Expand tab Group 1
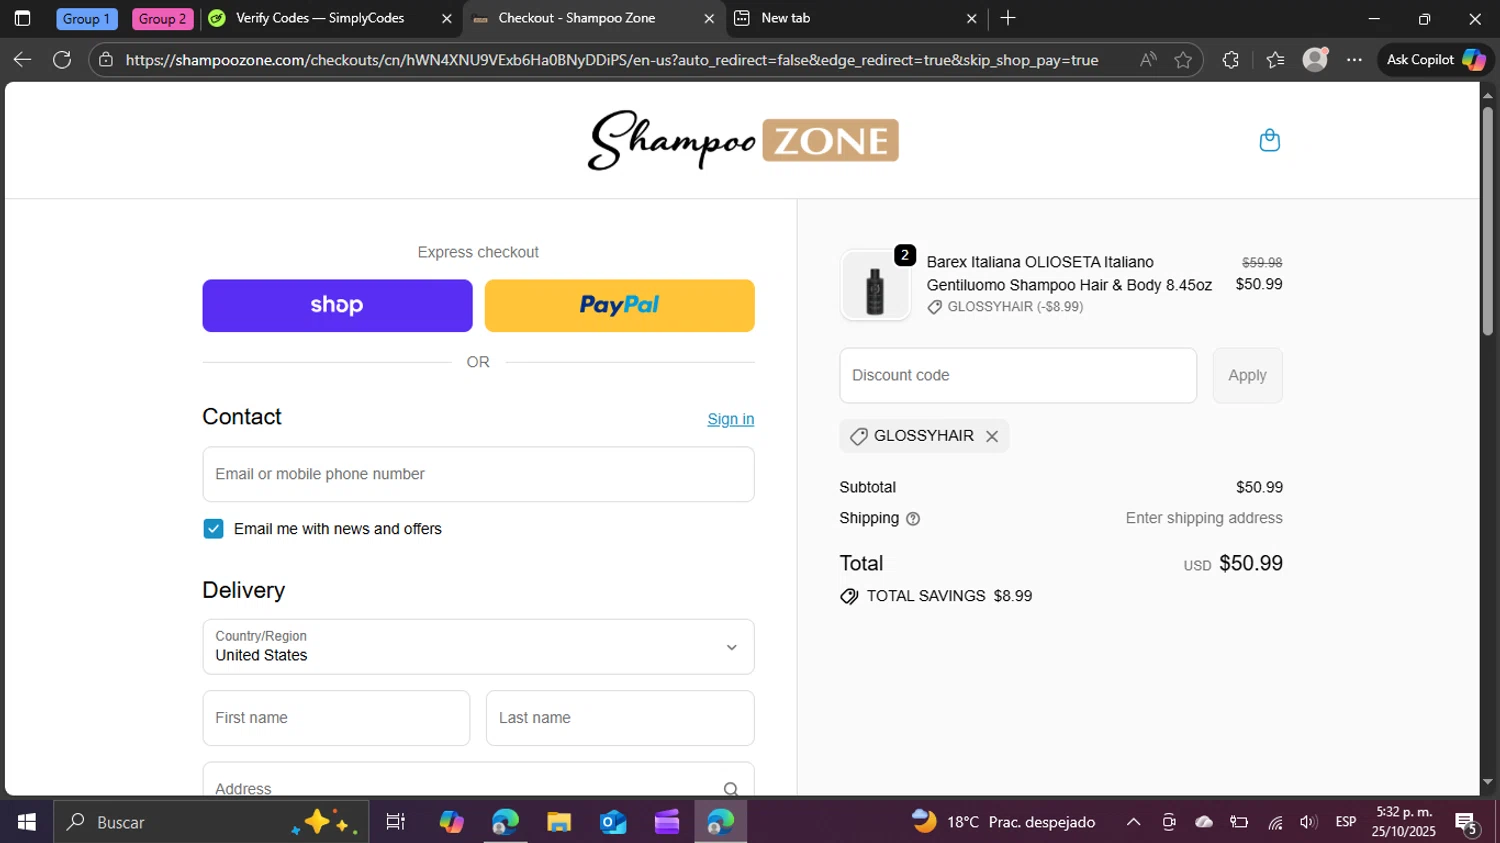Screen dimensions: 1500x843 [x=86, y=19]
